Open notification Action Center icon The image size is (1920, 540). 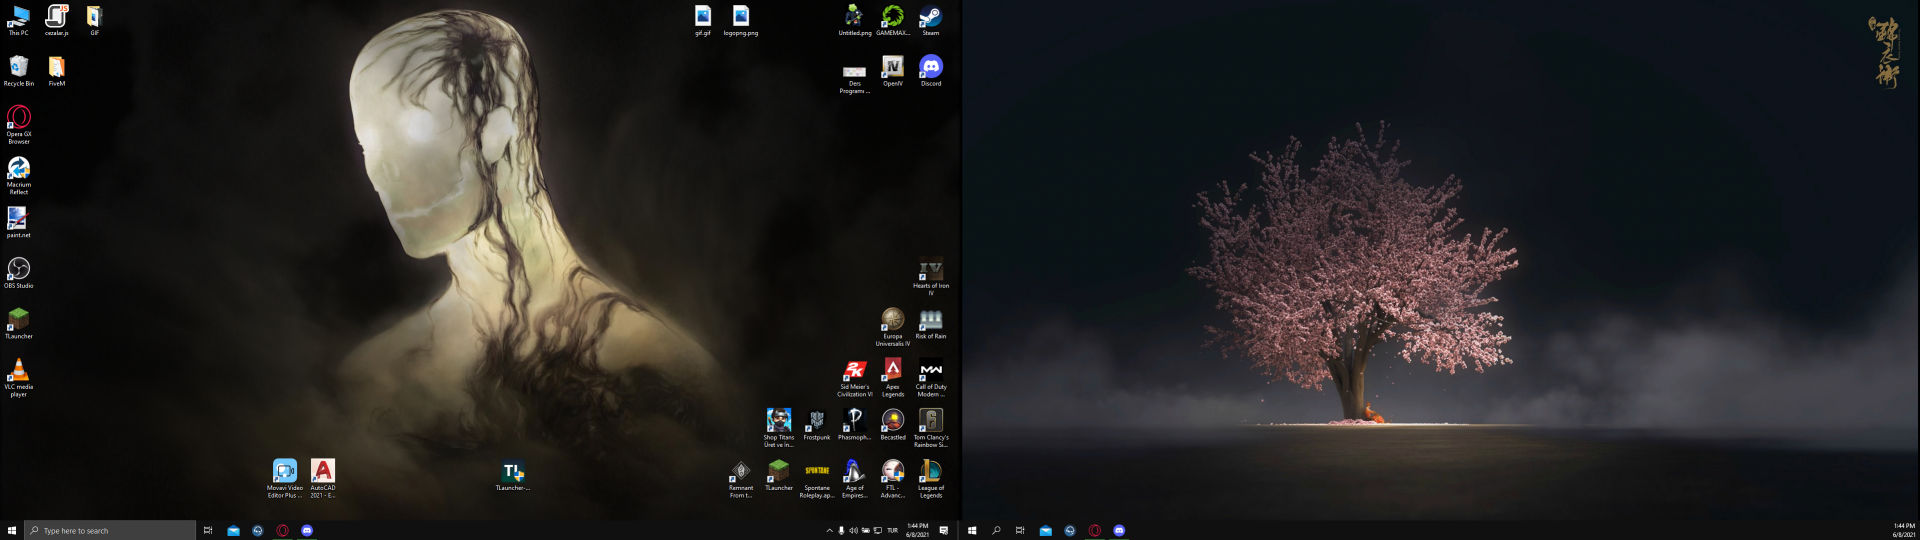tap(943, 530)
